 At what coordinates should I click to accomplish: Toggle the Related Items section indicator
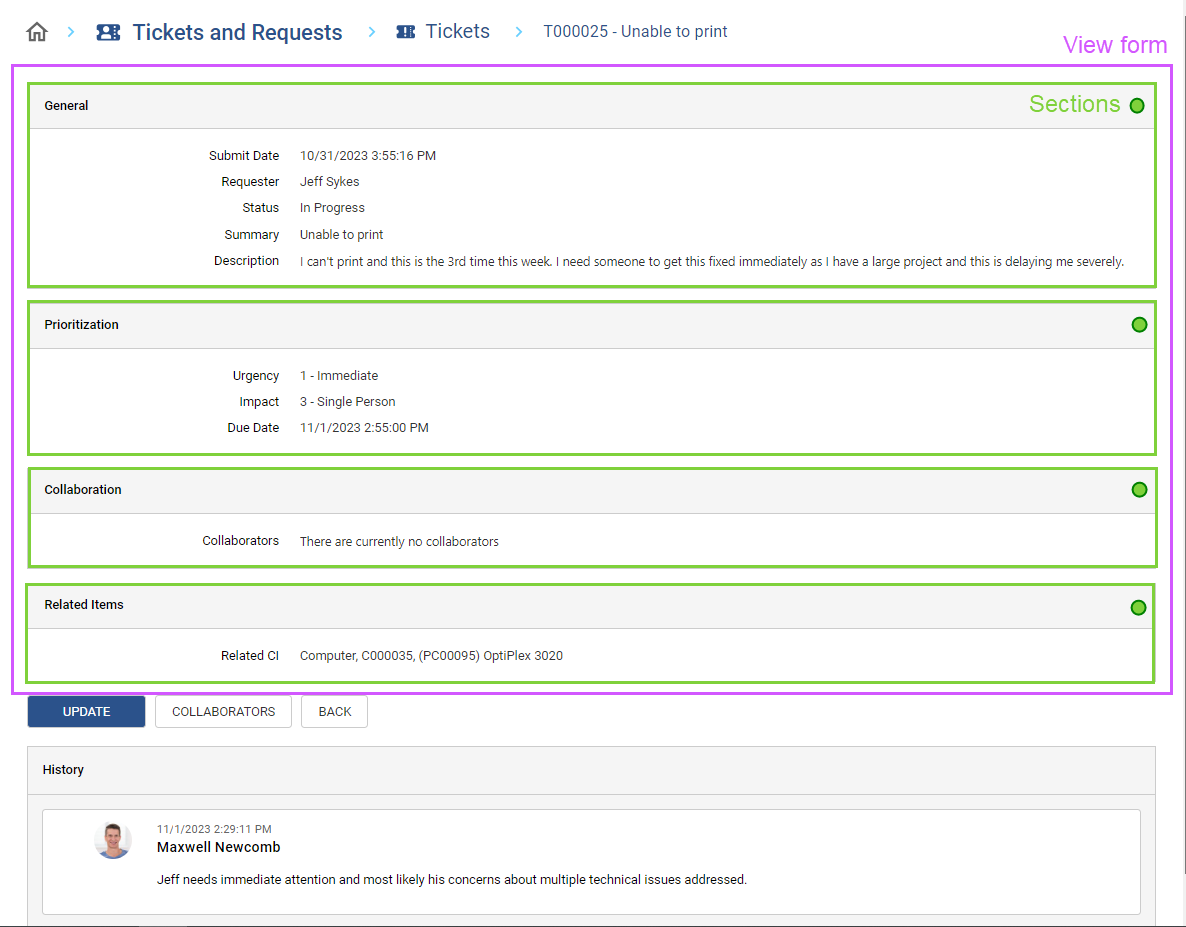(1138, 606)
